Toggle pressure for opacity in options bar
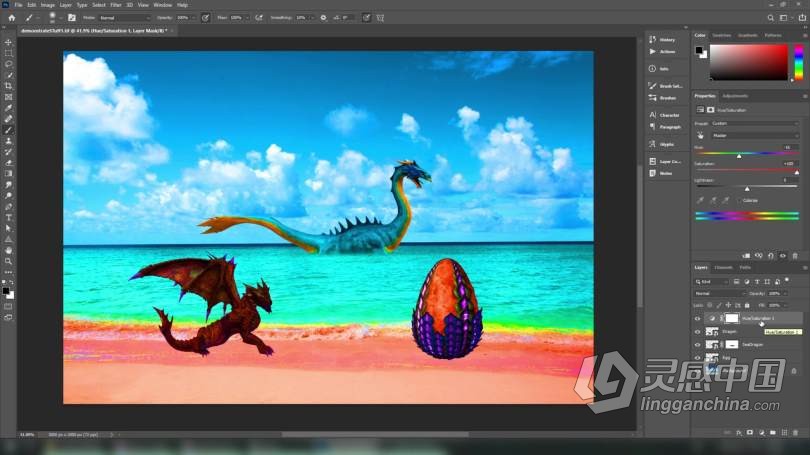 pyautogui.click(x=206, y=18)
